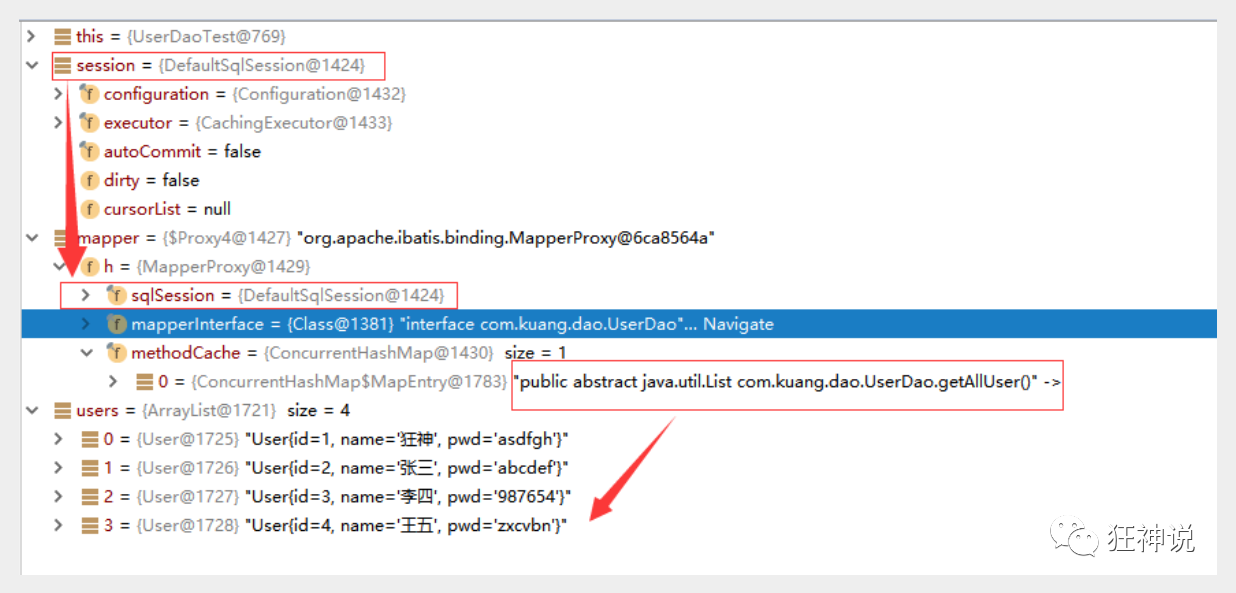The image size is (1236, 593).
Task: Click the variable icon beside session
Action: point(61,65)
